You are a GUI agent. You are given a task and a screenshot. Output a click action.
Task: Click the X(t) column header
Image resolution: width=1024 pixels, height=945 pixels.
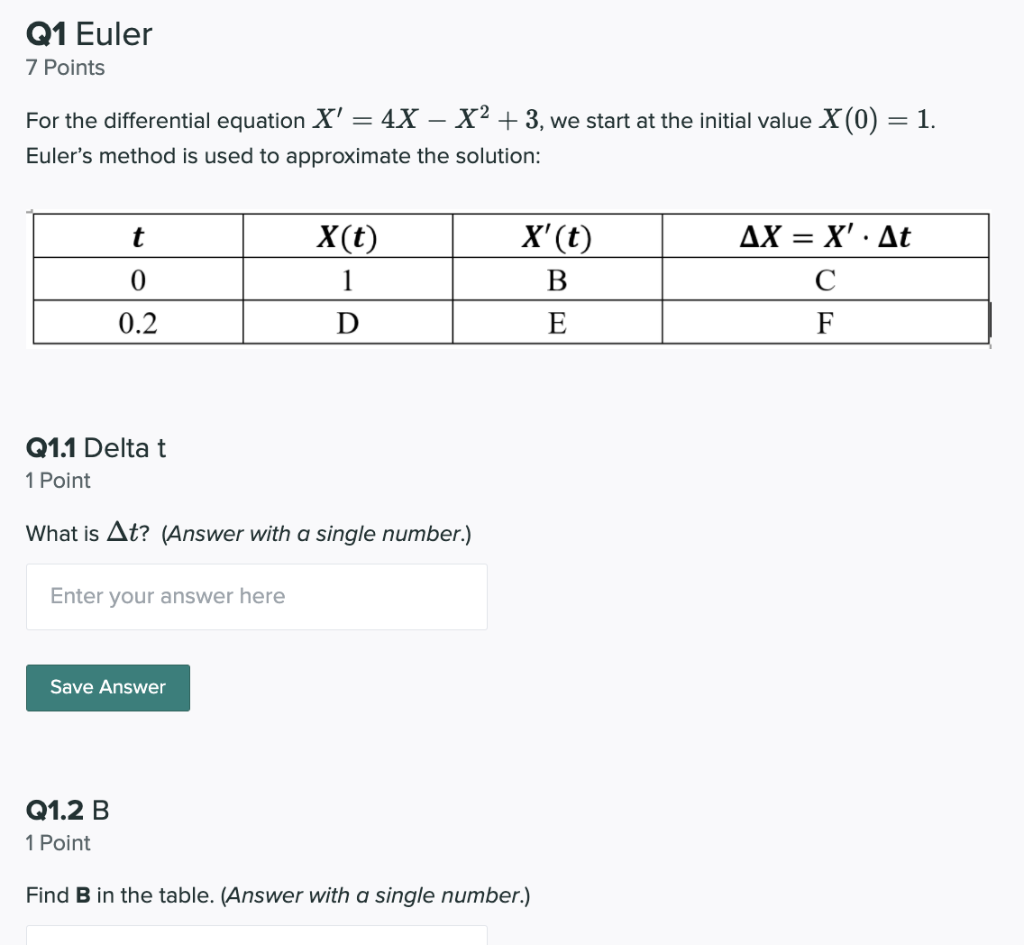(346, 236)
